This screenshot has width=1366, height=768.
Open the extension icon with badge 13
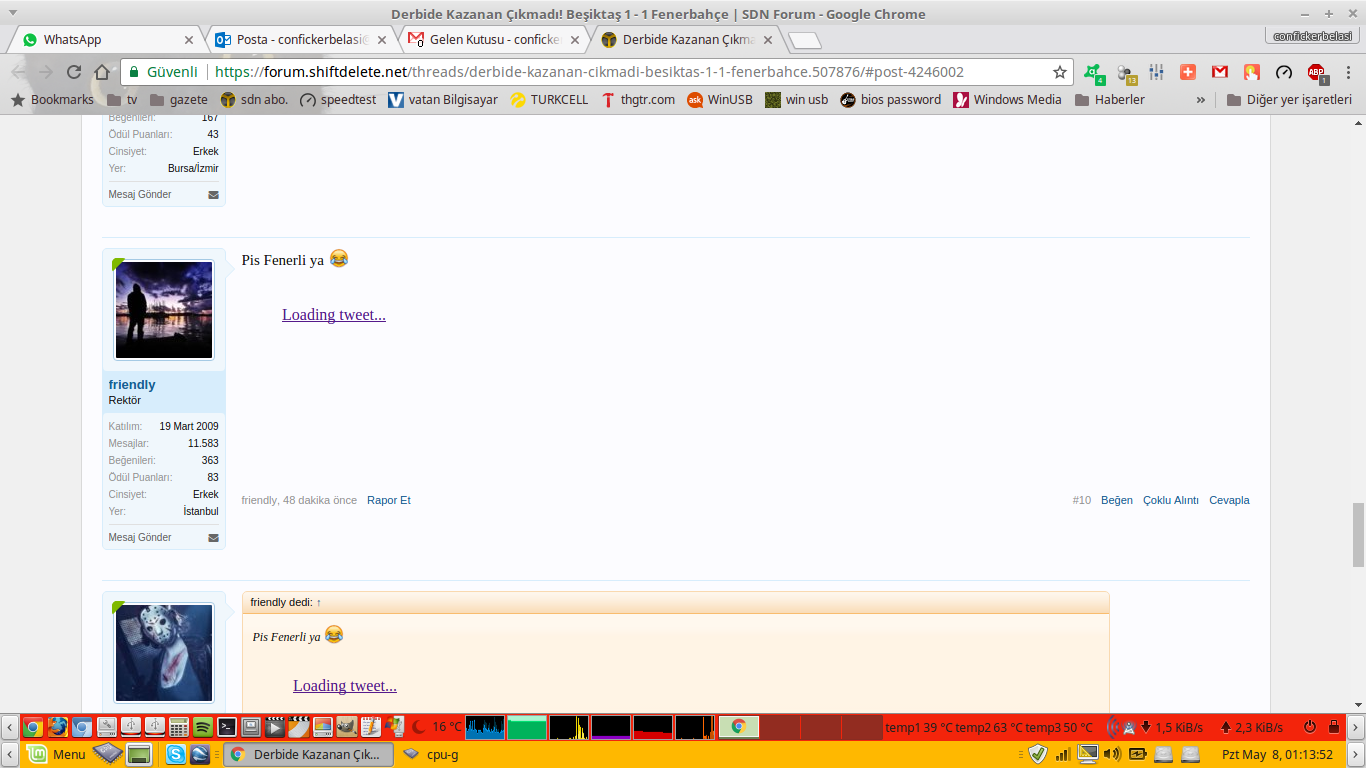tap(1127, 73)
